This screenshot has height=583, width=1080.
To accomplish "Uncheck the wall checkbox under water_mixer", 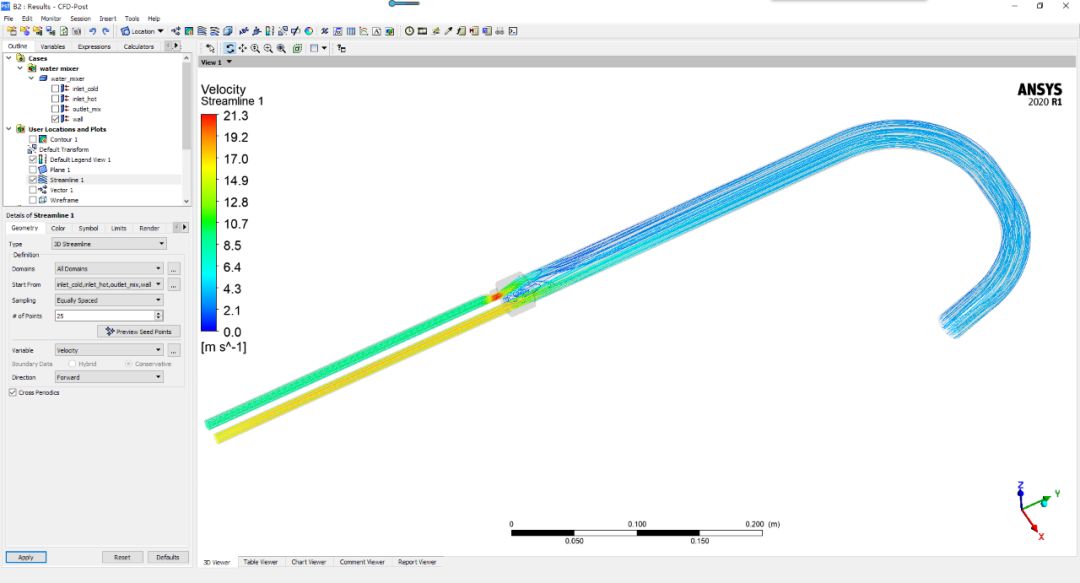I will [x=55, y=118].
